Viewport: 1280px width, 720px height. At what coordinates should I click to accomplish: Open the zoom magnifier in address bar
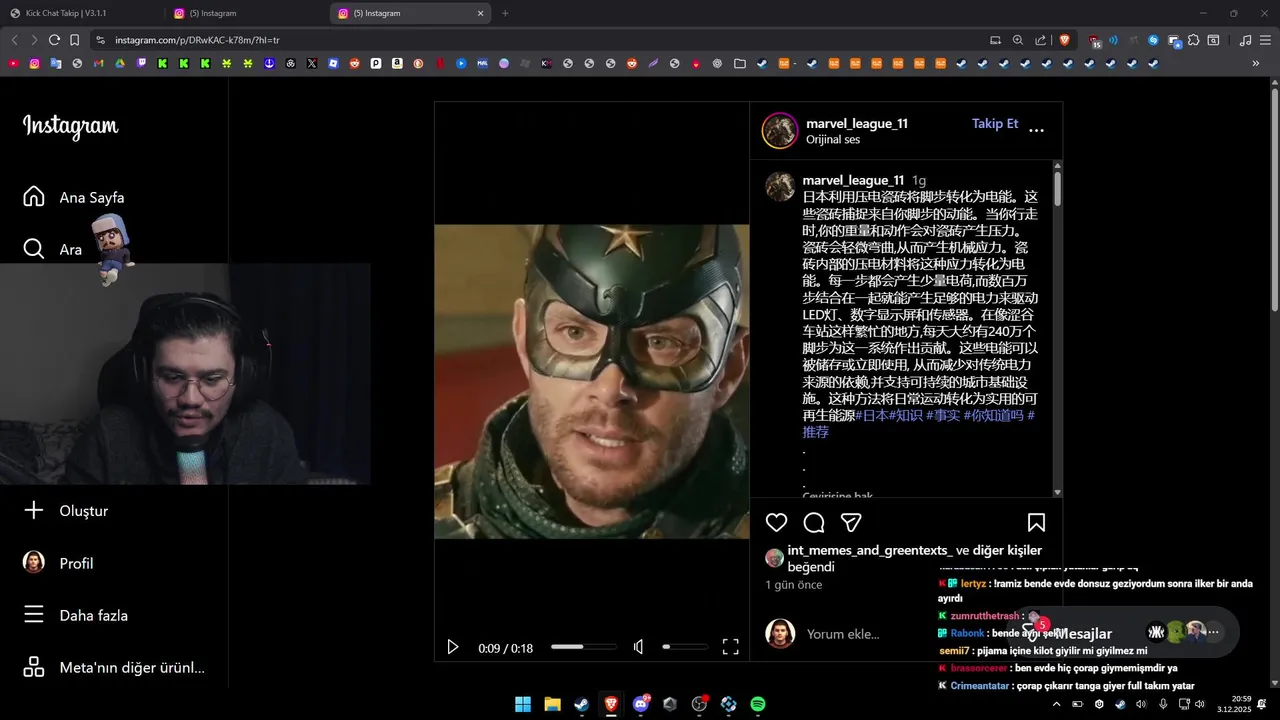[x=1018, y=40]
